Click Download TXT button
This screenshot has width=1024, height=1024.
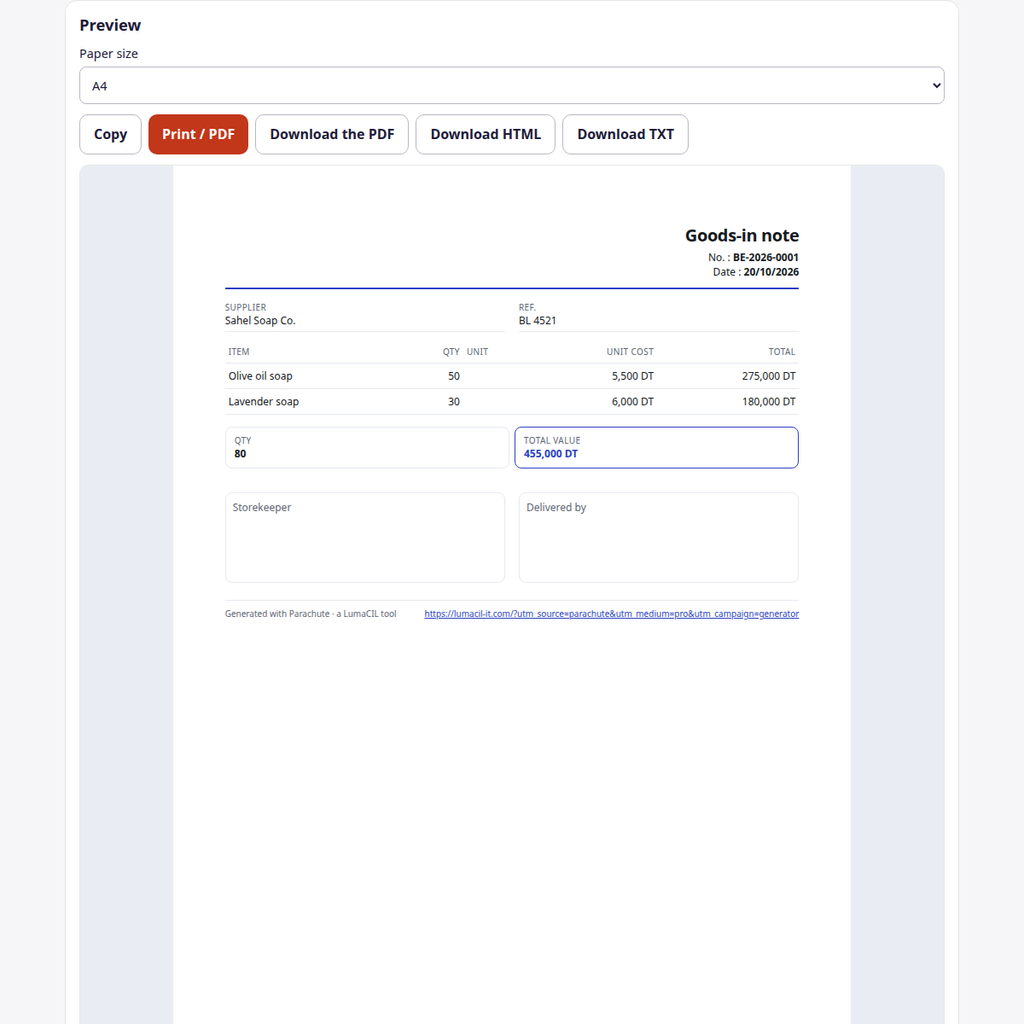coord(625,135)
